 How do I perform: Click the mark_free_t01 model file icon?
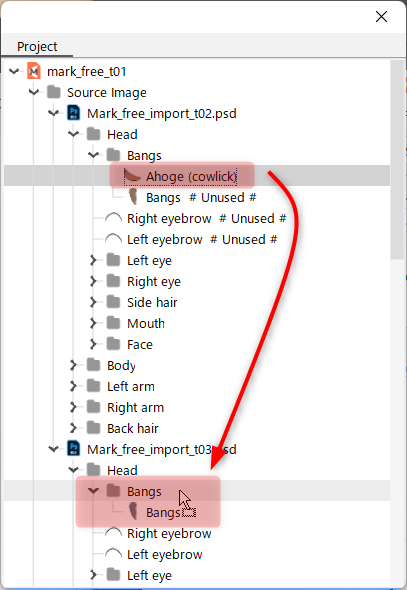click(34, 71)
